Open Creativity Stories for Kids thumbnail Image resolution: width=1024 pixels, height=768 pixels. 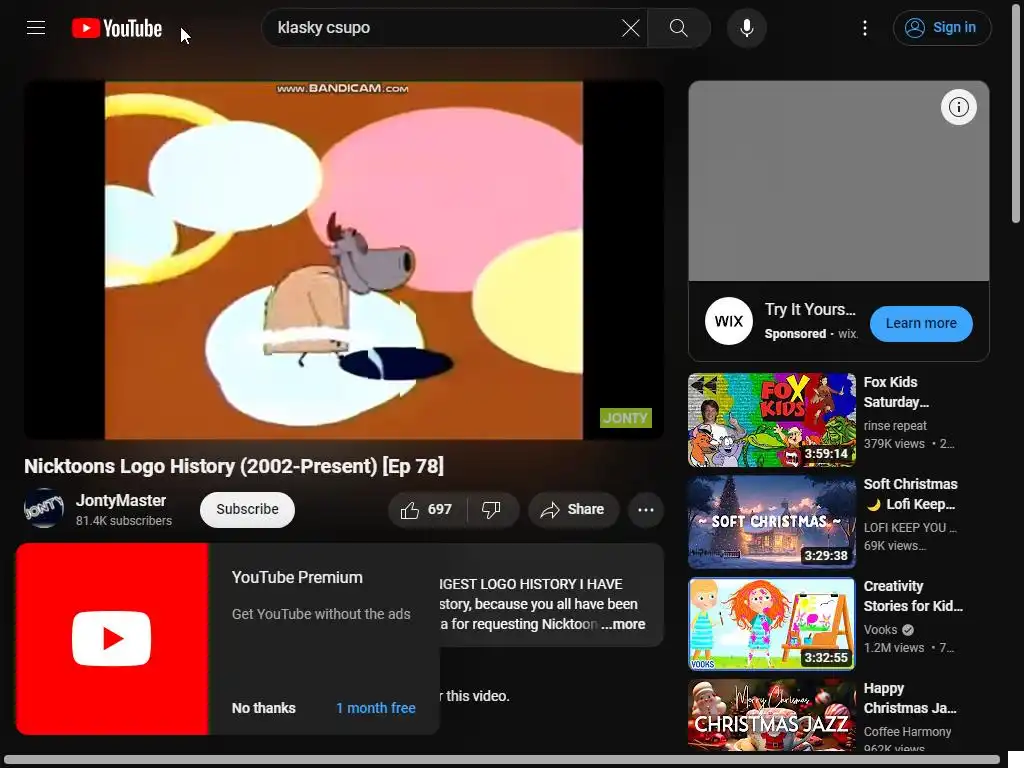click(x=772, y=624)
